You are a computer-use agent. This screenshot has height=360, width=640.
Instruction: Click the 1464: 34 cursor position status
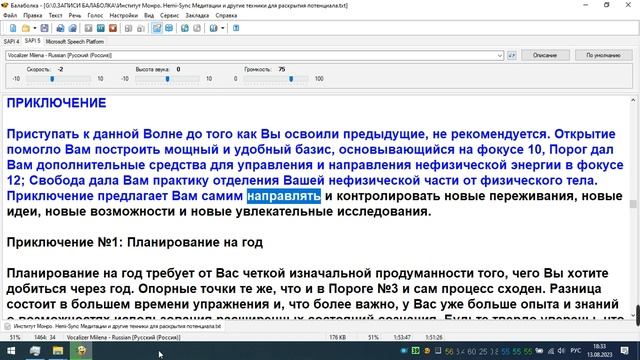(45, 338)
